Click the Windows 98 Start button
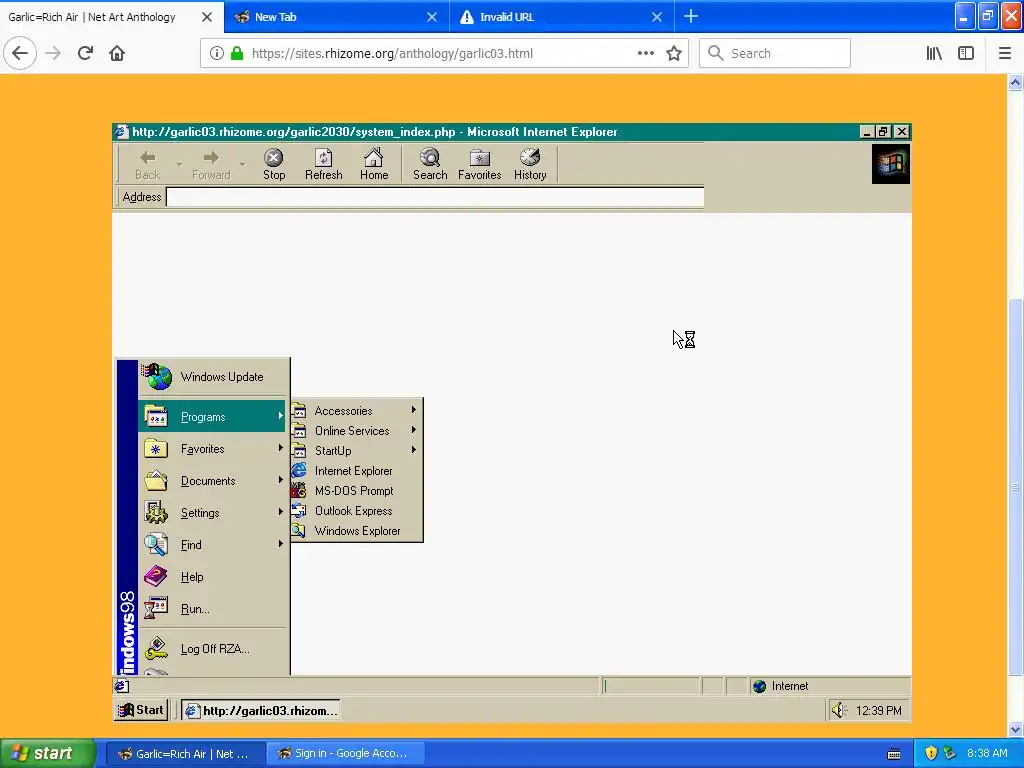 click(x=141, y=710)
